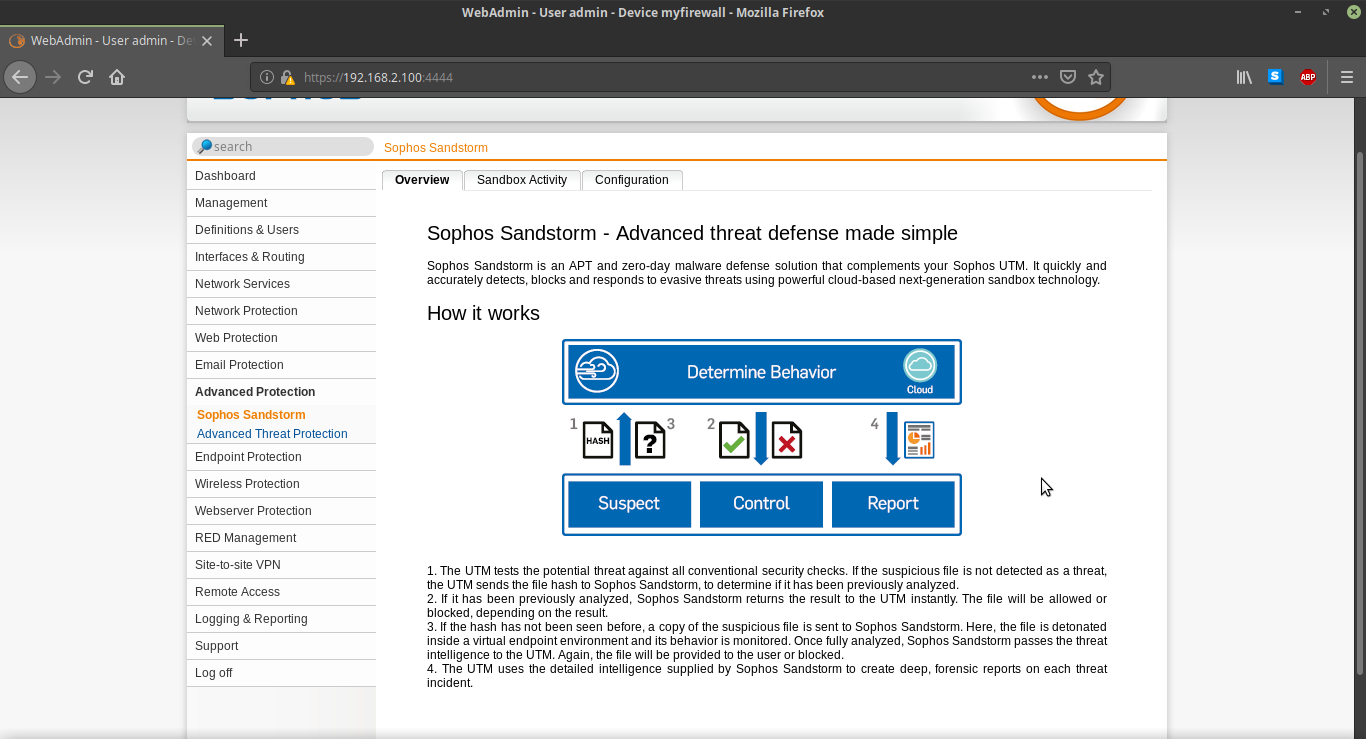Open Remote Access menu
The image size is (1366, 739).
281,592
